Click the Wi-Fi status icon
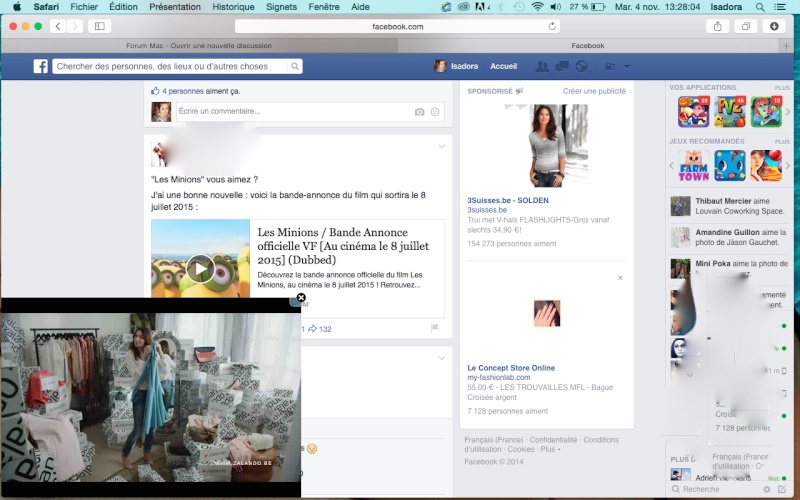The height and width of the screenshot is (500, 800). (x=537, y=7)
